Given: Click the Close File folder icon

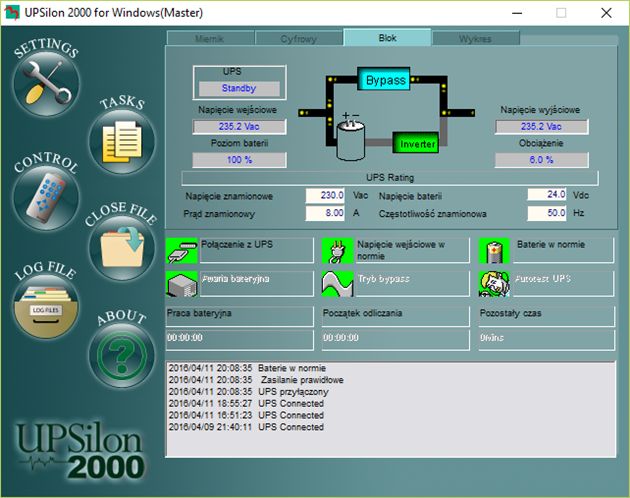Looking at the screenshot, I should [122, 248].
